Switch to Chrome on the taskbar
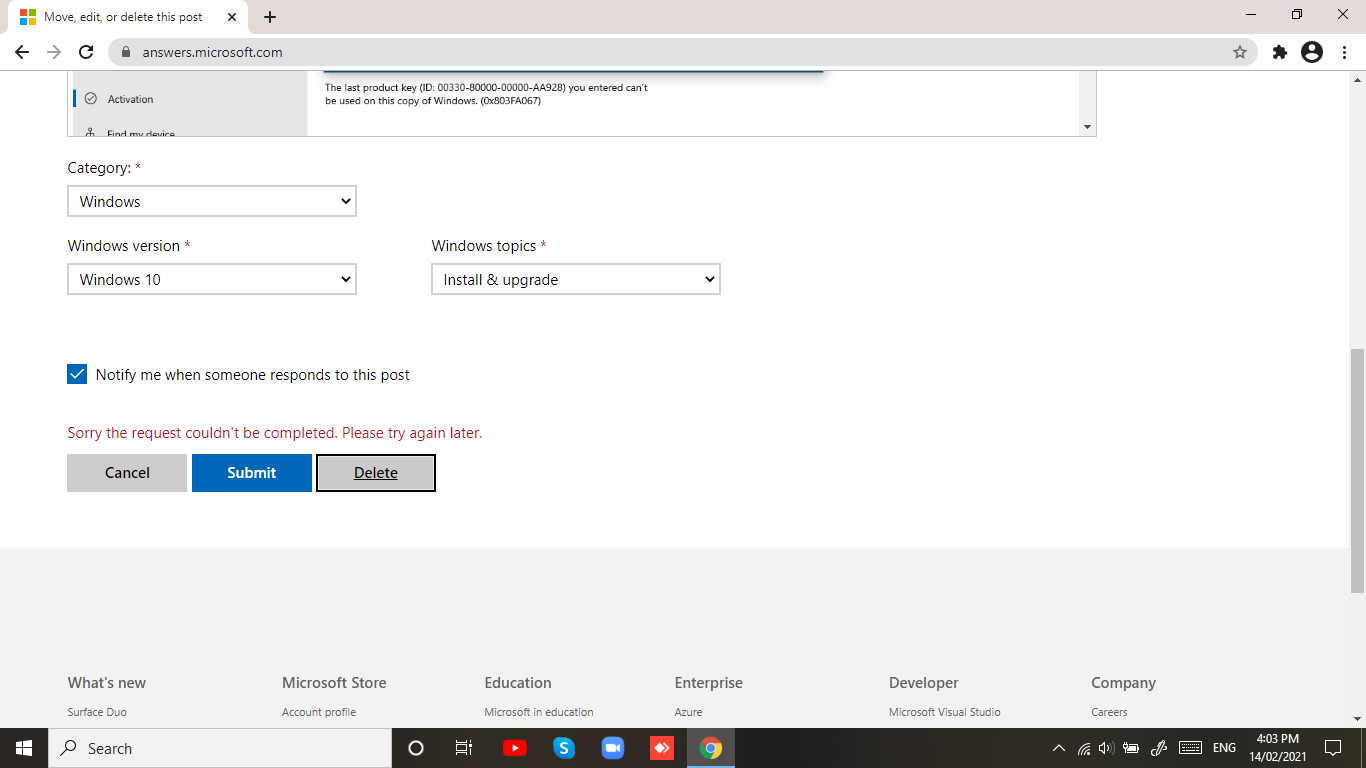Viewport: 1366px width, 768px height. tap(711, 748)
